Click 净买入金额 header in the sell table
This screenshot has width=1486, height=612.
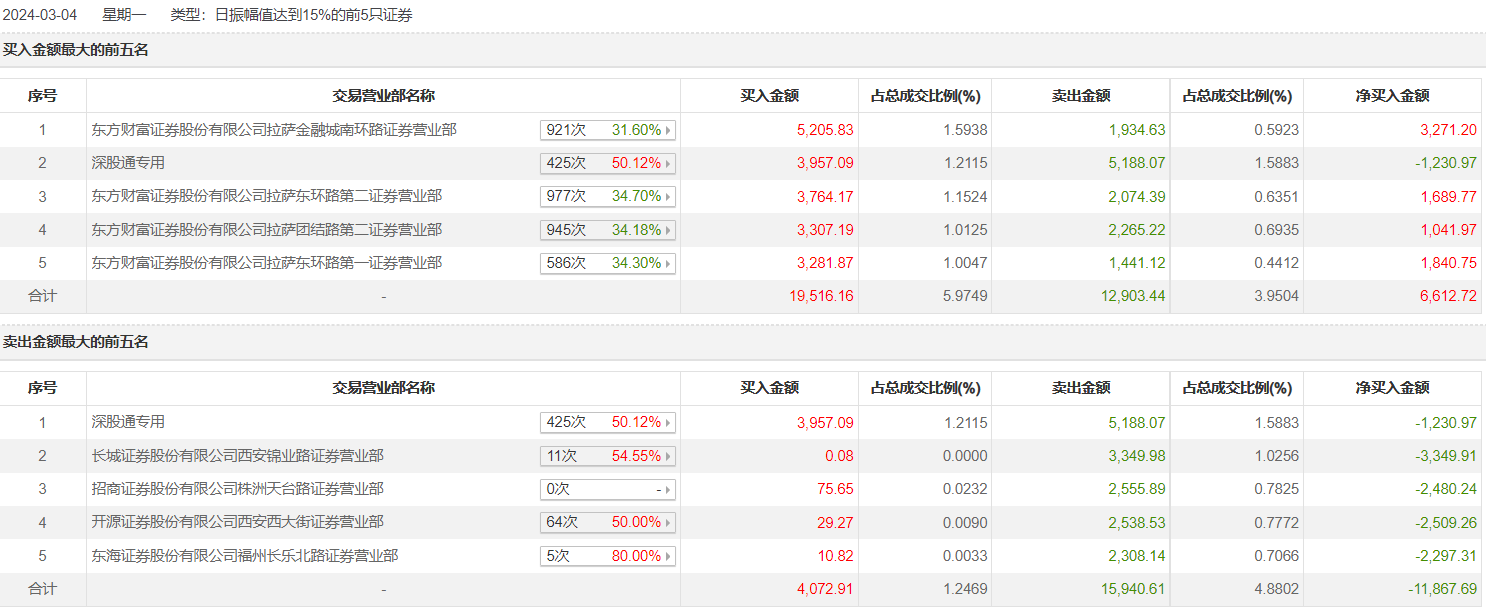pos(1392,388)
